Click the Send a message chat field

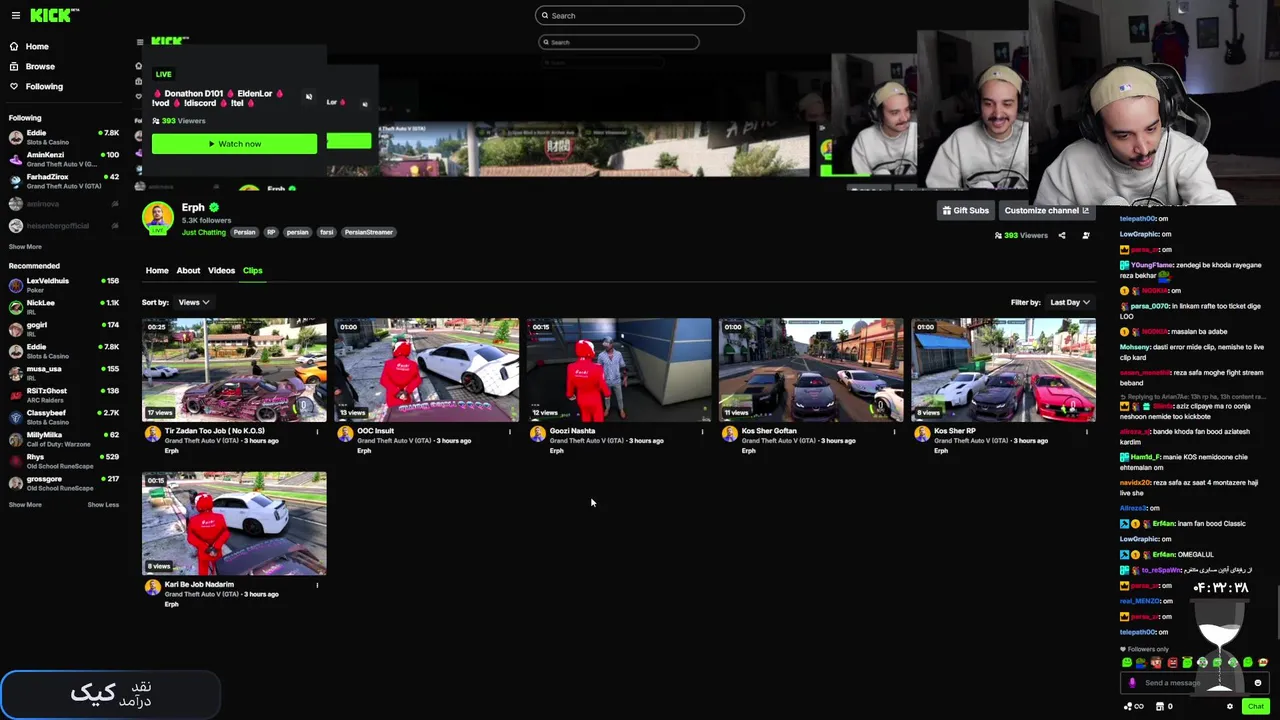[x=1196, y=683]
